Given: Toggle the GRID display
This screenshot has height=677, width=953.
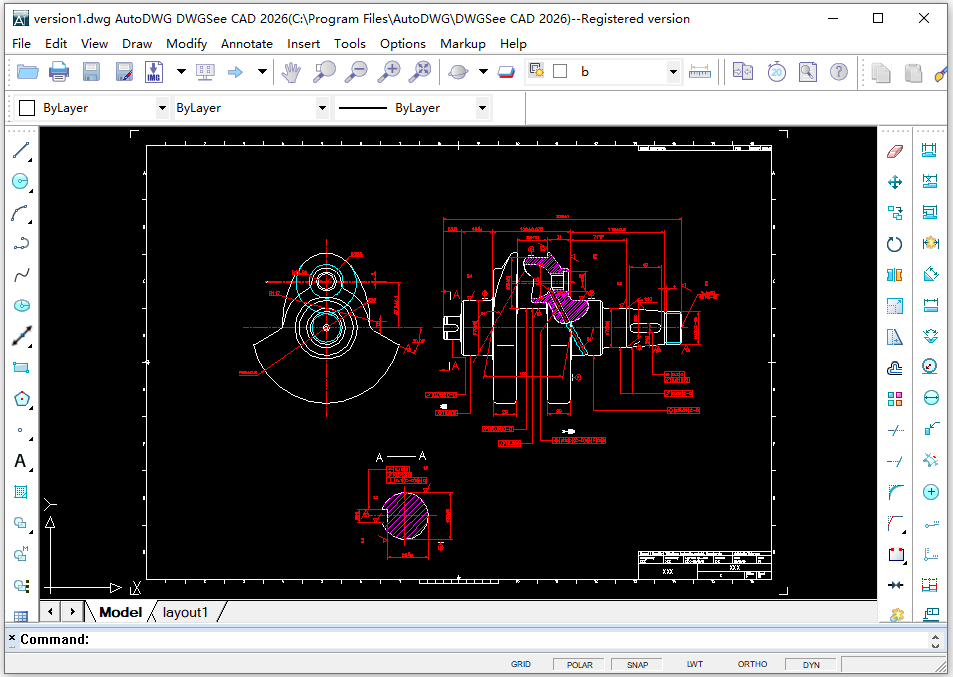Looking at the screenshot, I should point(520,663).
